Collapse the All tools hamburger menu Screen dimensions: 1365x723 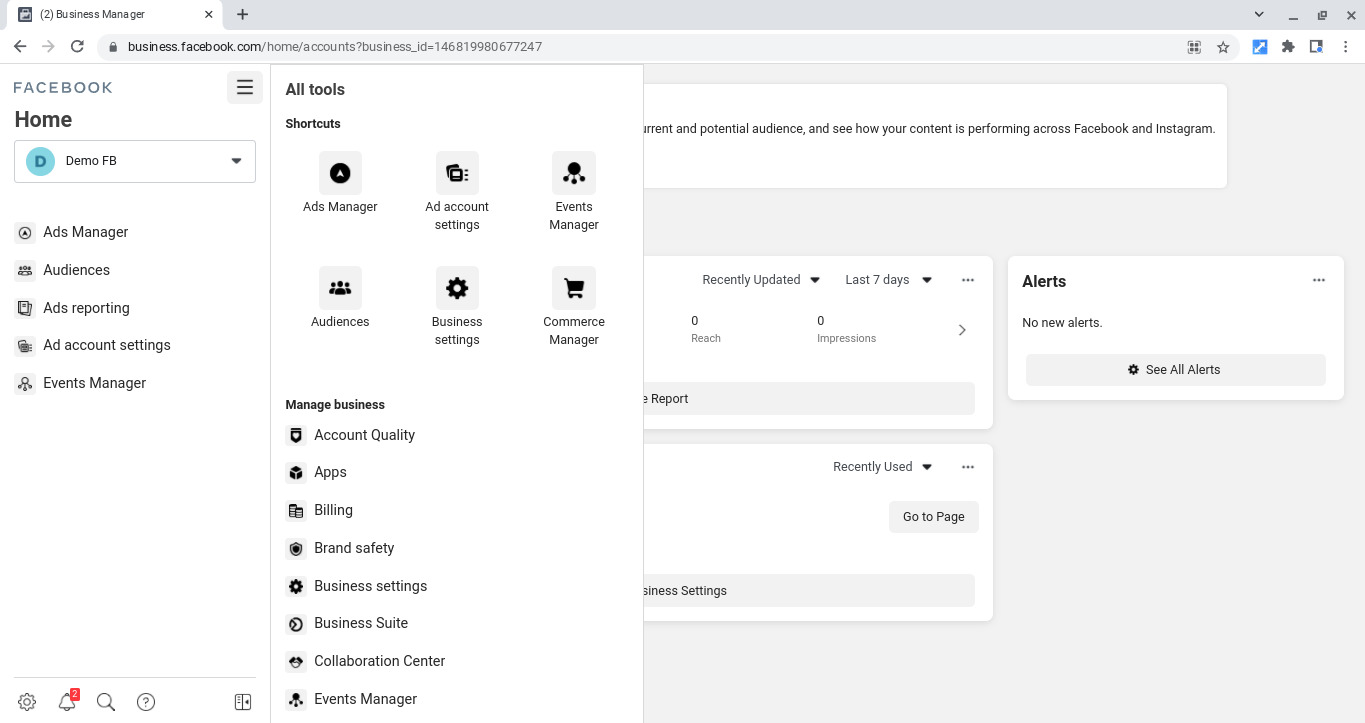pos(245,88)
